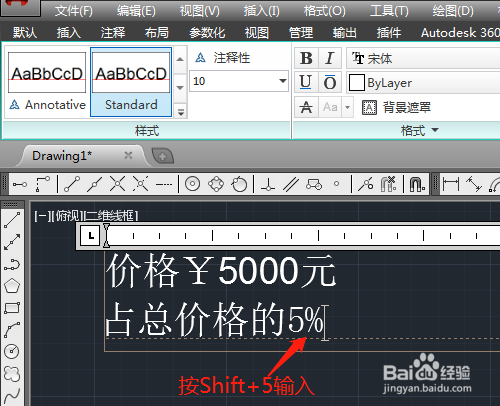Toggle Underline text formatting
The image size is (500, 406).
point(306,82)
